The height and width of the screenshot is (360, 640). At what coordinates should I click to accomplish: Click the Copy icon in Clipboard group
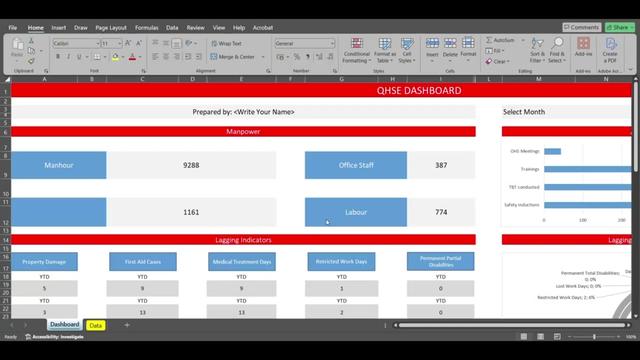31,51
